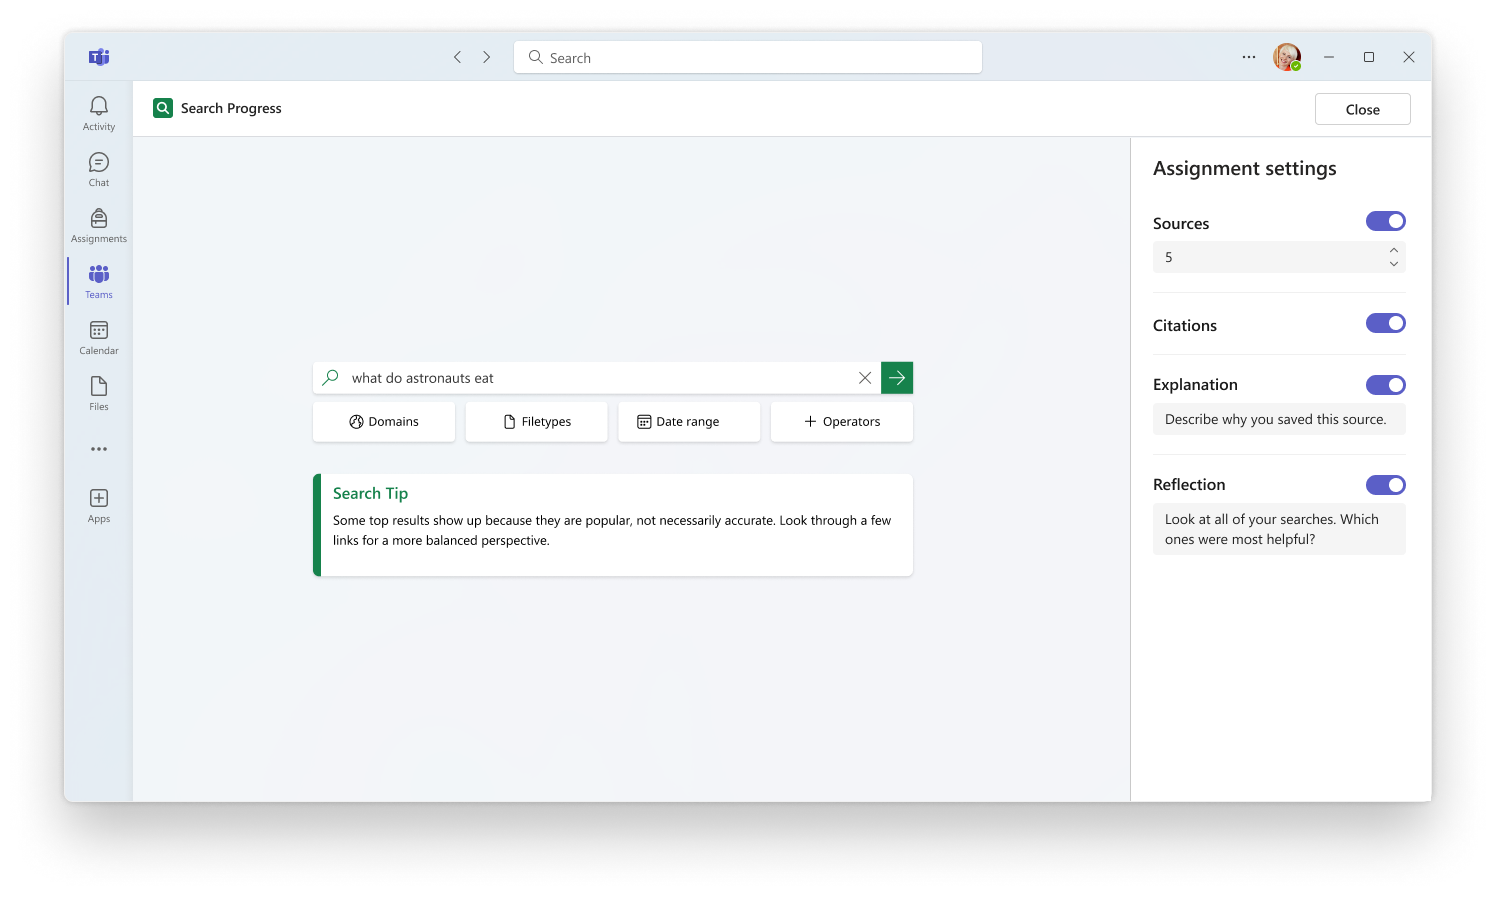
Task: Open the Chat section
Action: [x=98, y=168]
